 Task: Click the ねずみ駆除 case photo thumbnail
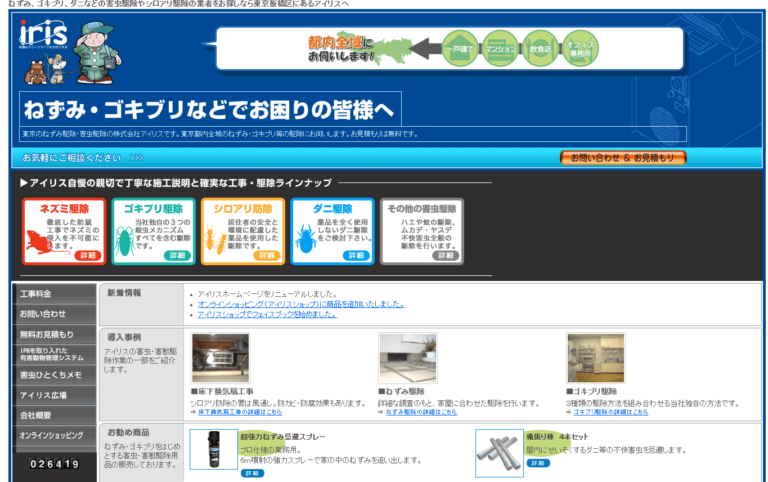pyautogui.click(x=407, y=358)
